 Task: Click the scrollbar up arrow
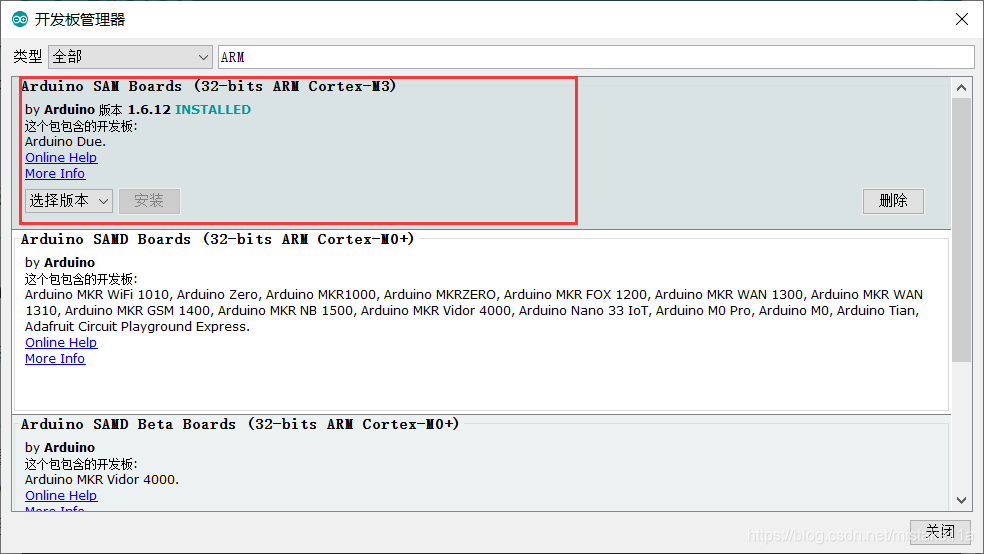coord(961,88)
